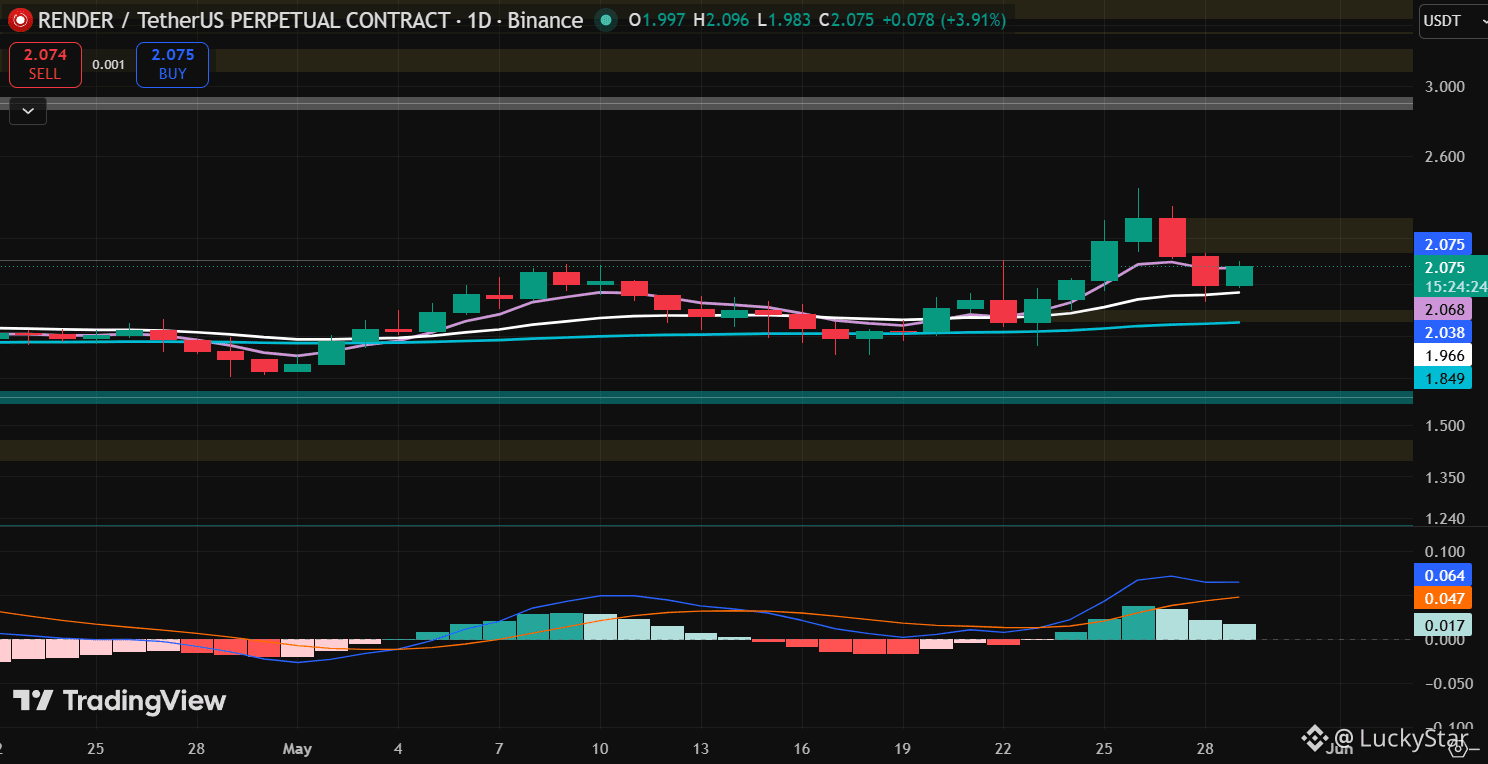Click the SELL 2.074 button
1488x764 pixels.
44,65
